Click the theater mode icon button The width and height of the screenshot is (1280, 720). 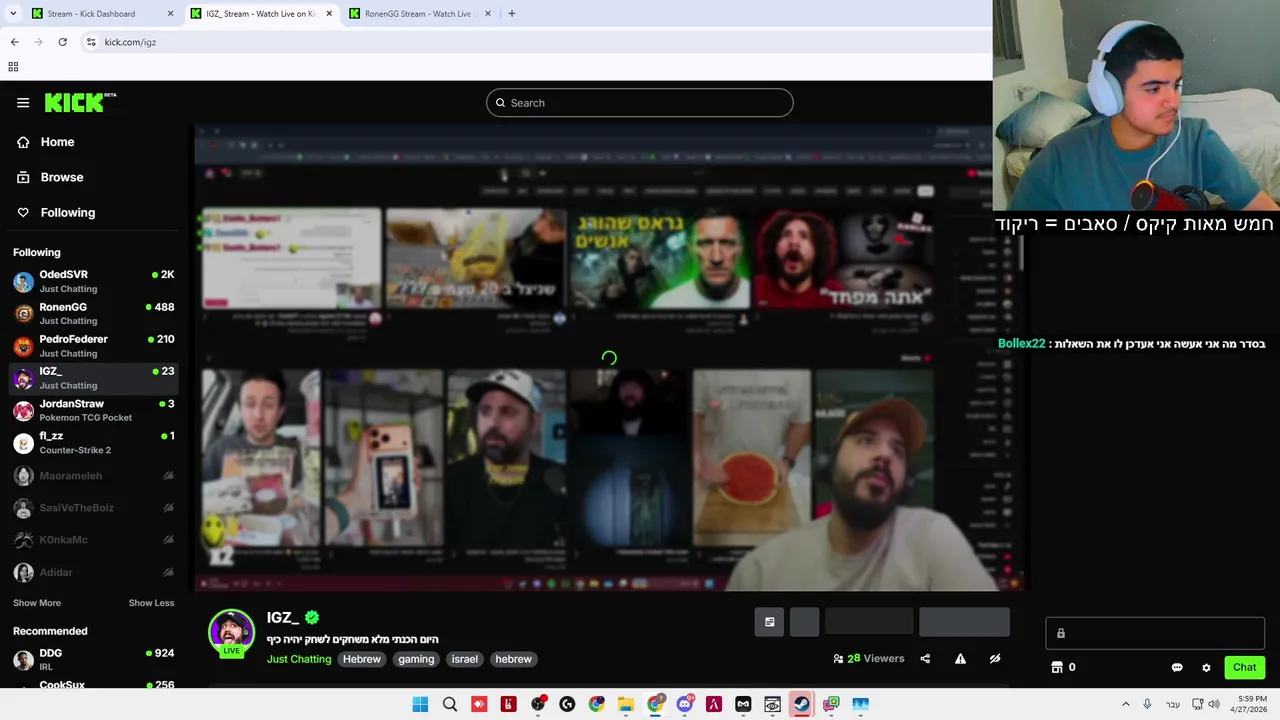769,622
